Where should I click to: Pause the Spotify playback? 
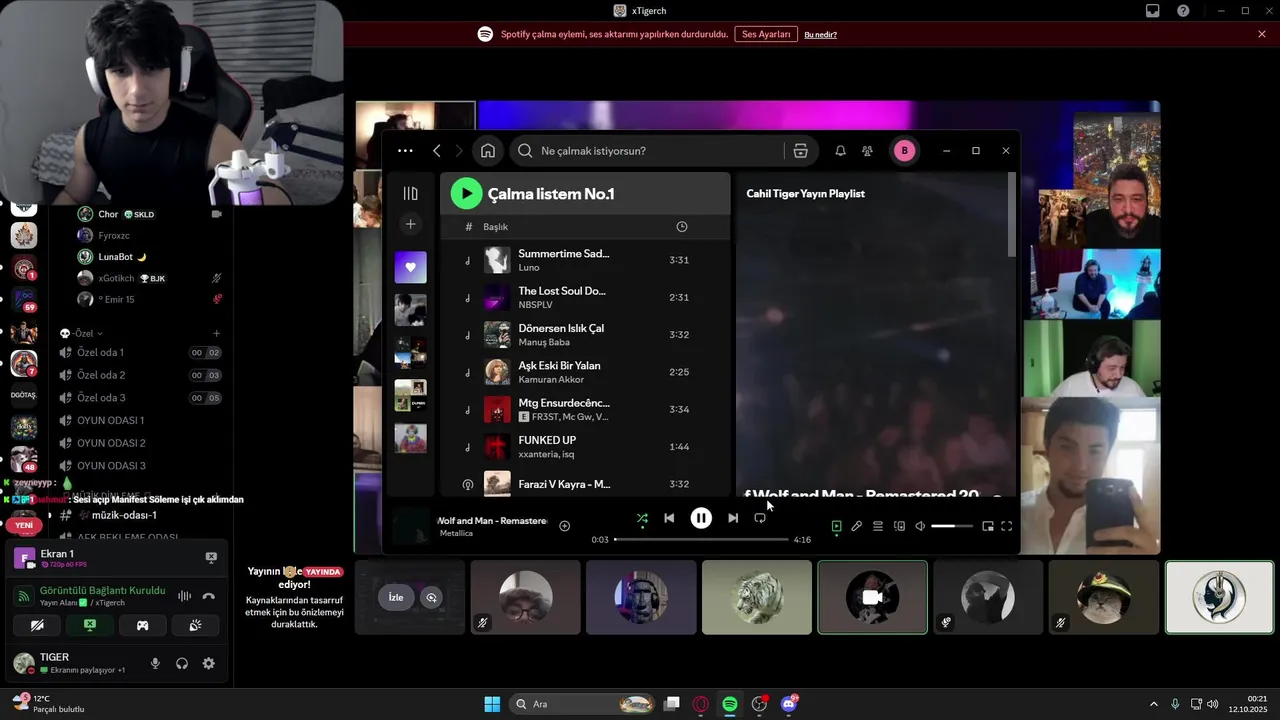tap(701, 518)
